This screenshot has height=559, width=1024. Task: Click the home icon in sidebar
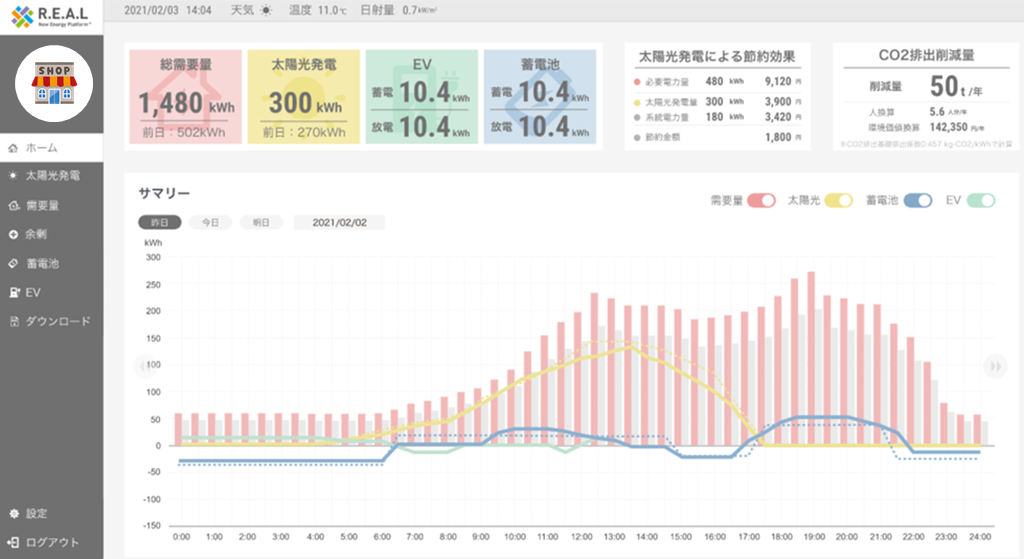pos(13,147)
